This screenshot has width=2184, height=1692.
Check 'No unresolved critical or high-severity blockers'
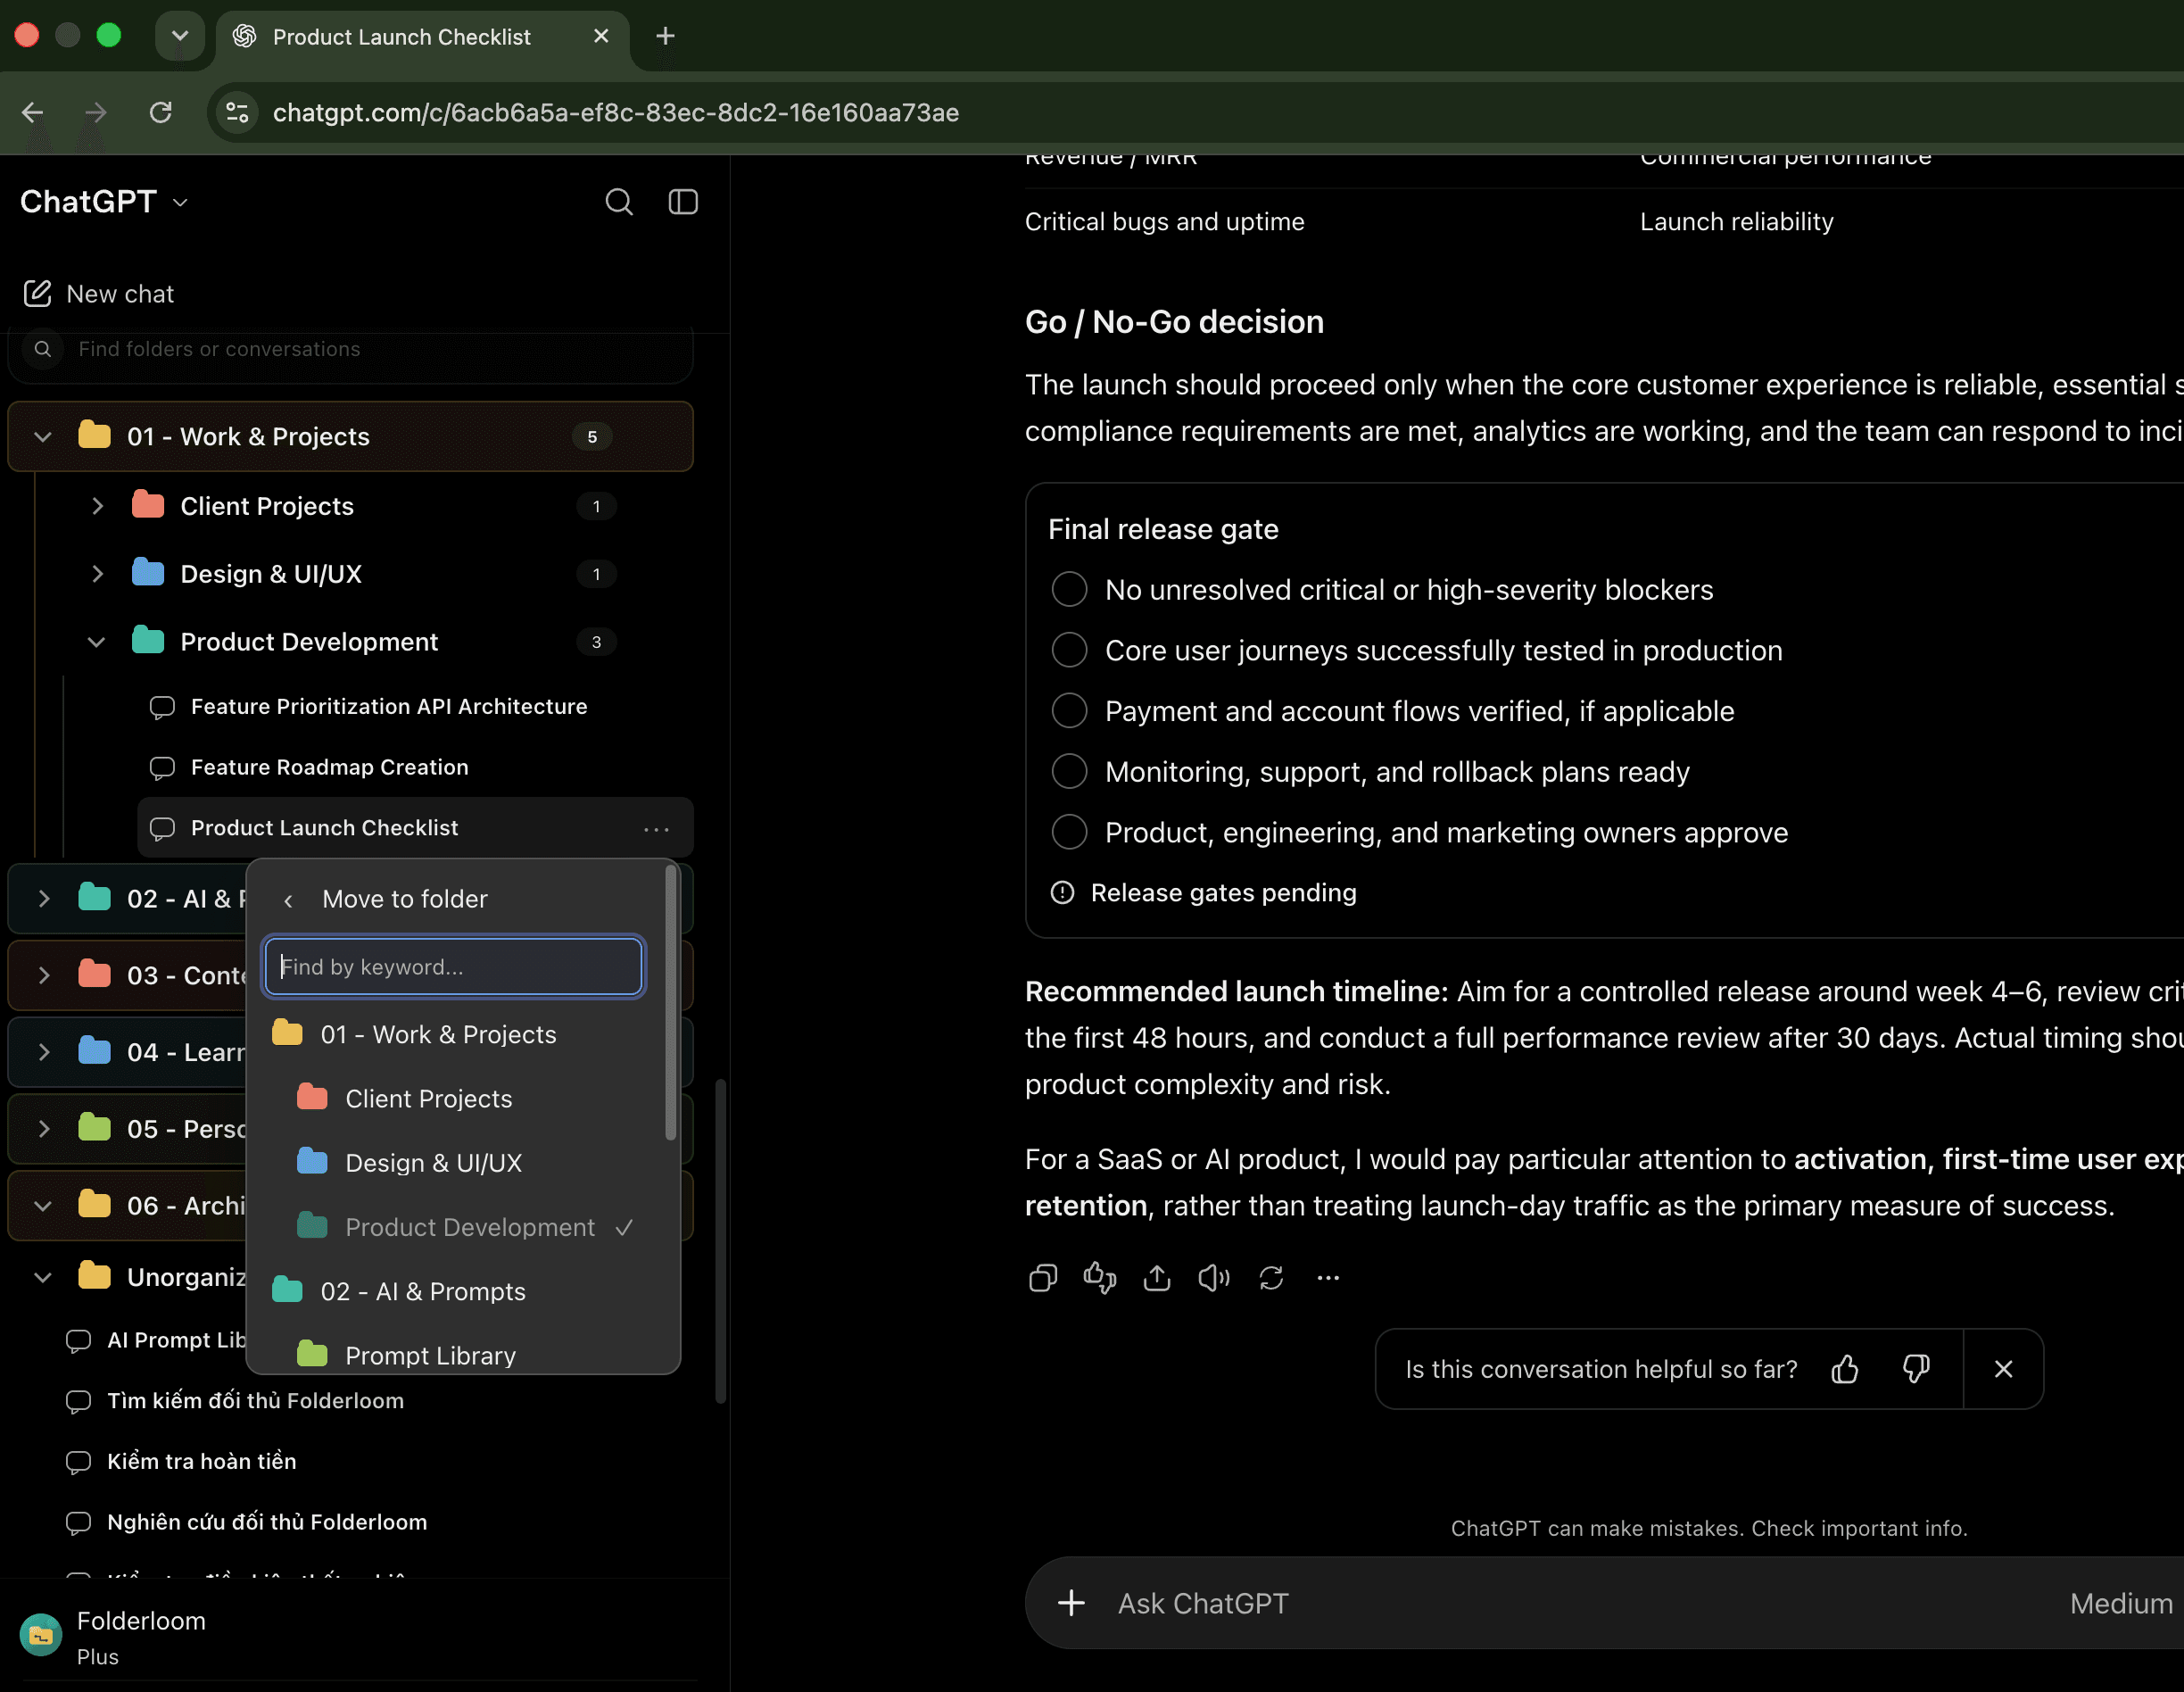pos(1069,590)
